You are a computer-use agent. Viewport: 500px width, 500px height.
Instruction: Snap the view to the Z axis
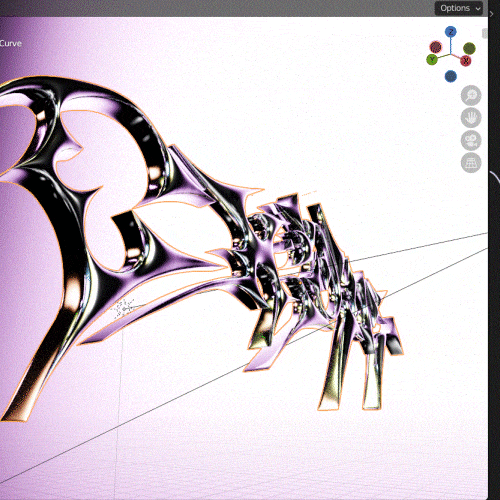click(451, 32)
